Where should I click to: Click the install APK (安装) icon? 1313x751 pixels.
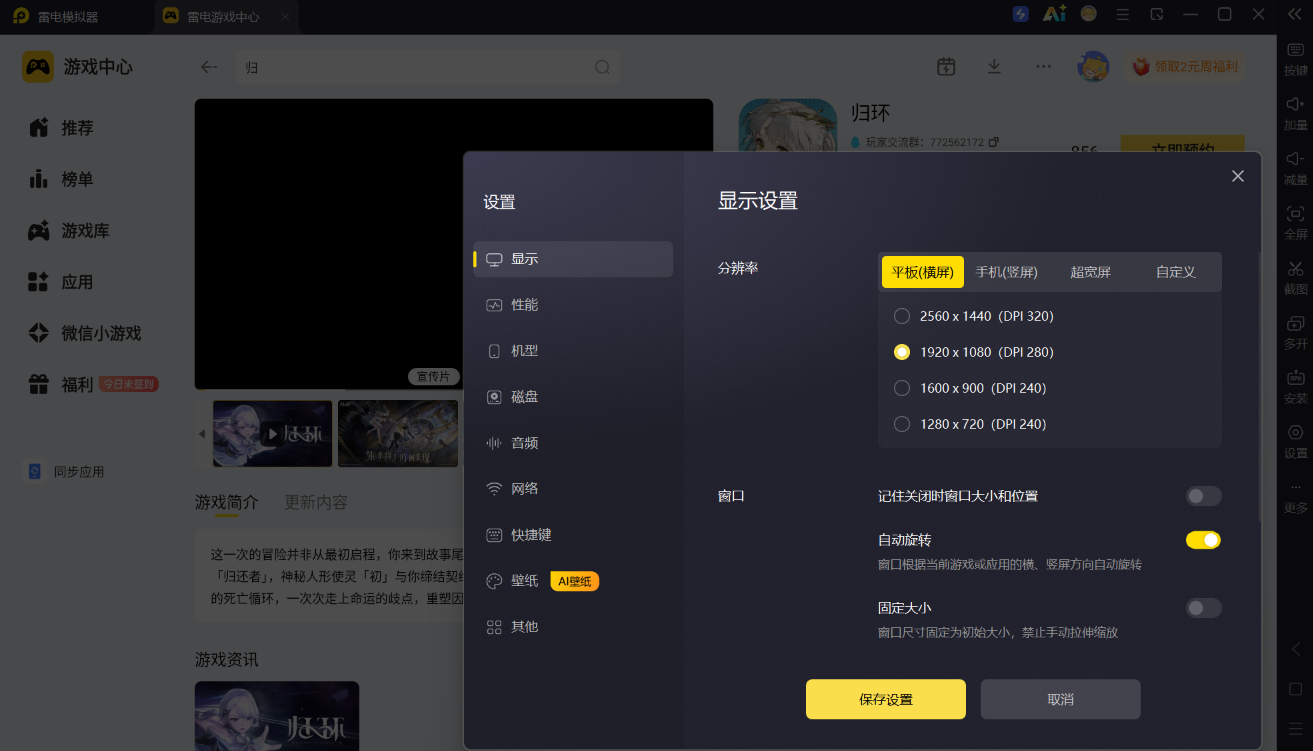point(1295,377)
